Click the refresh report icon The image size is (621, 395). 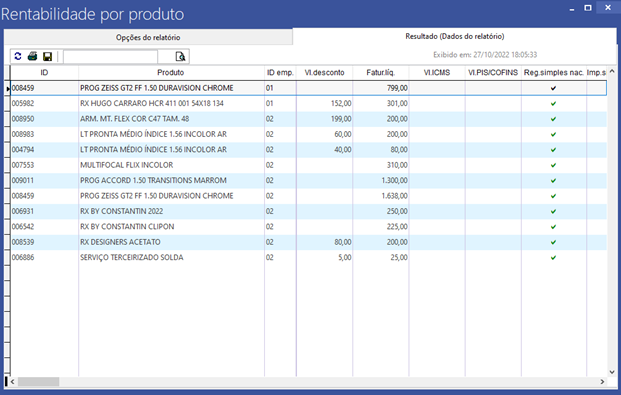[18, 56]
